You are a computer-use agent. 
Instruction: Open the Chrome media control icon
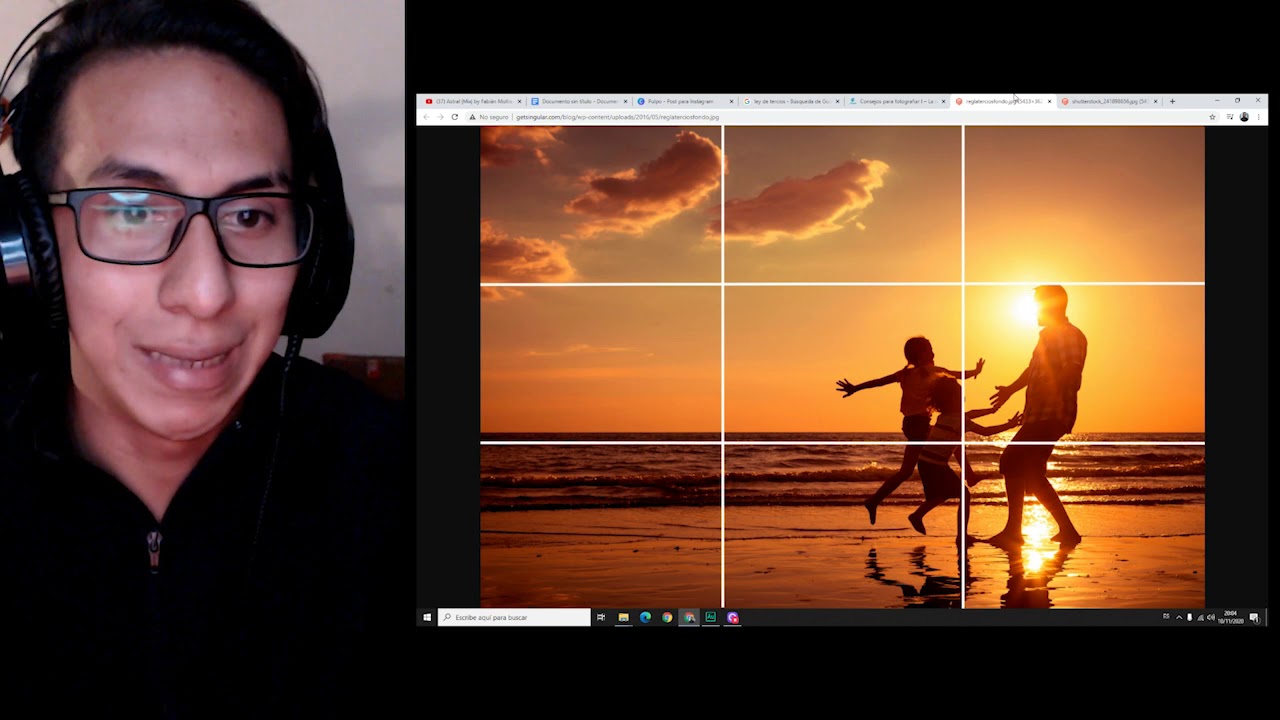click(1229, 117)
